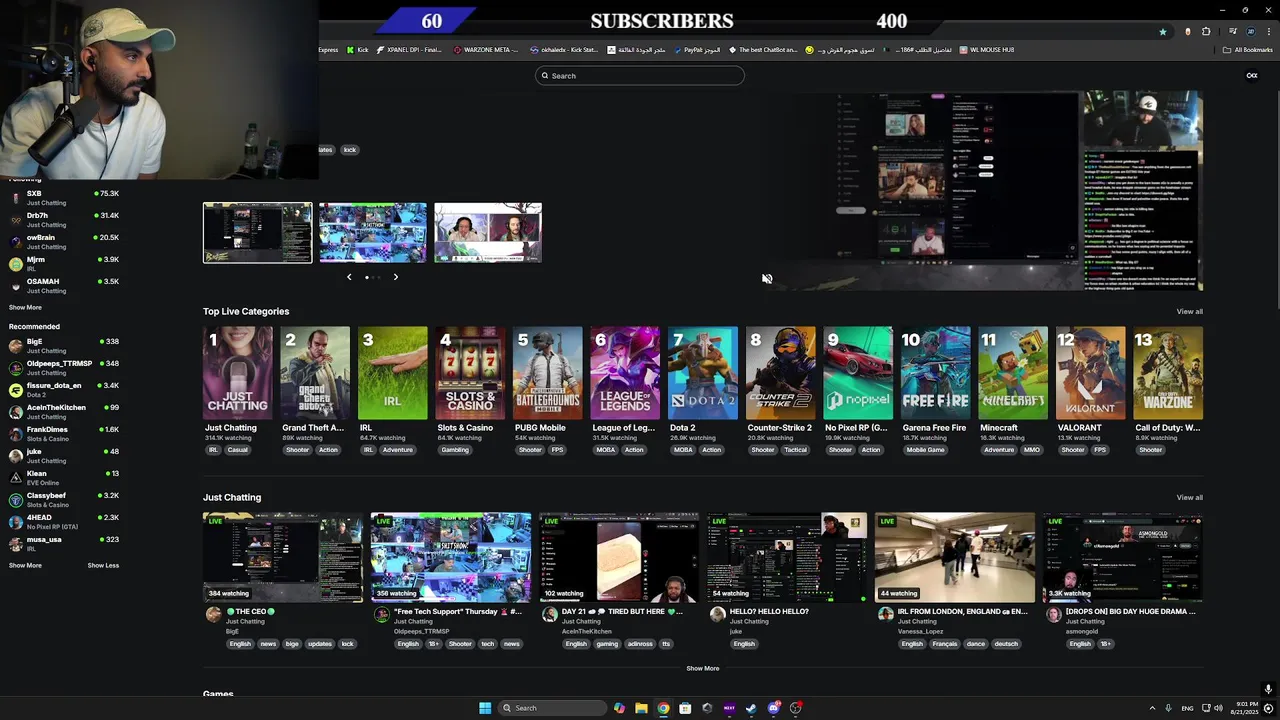Click the Gambling tag under Slots & Casino
The width and height of the screenshot is (1280, 720).
455,450
